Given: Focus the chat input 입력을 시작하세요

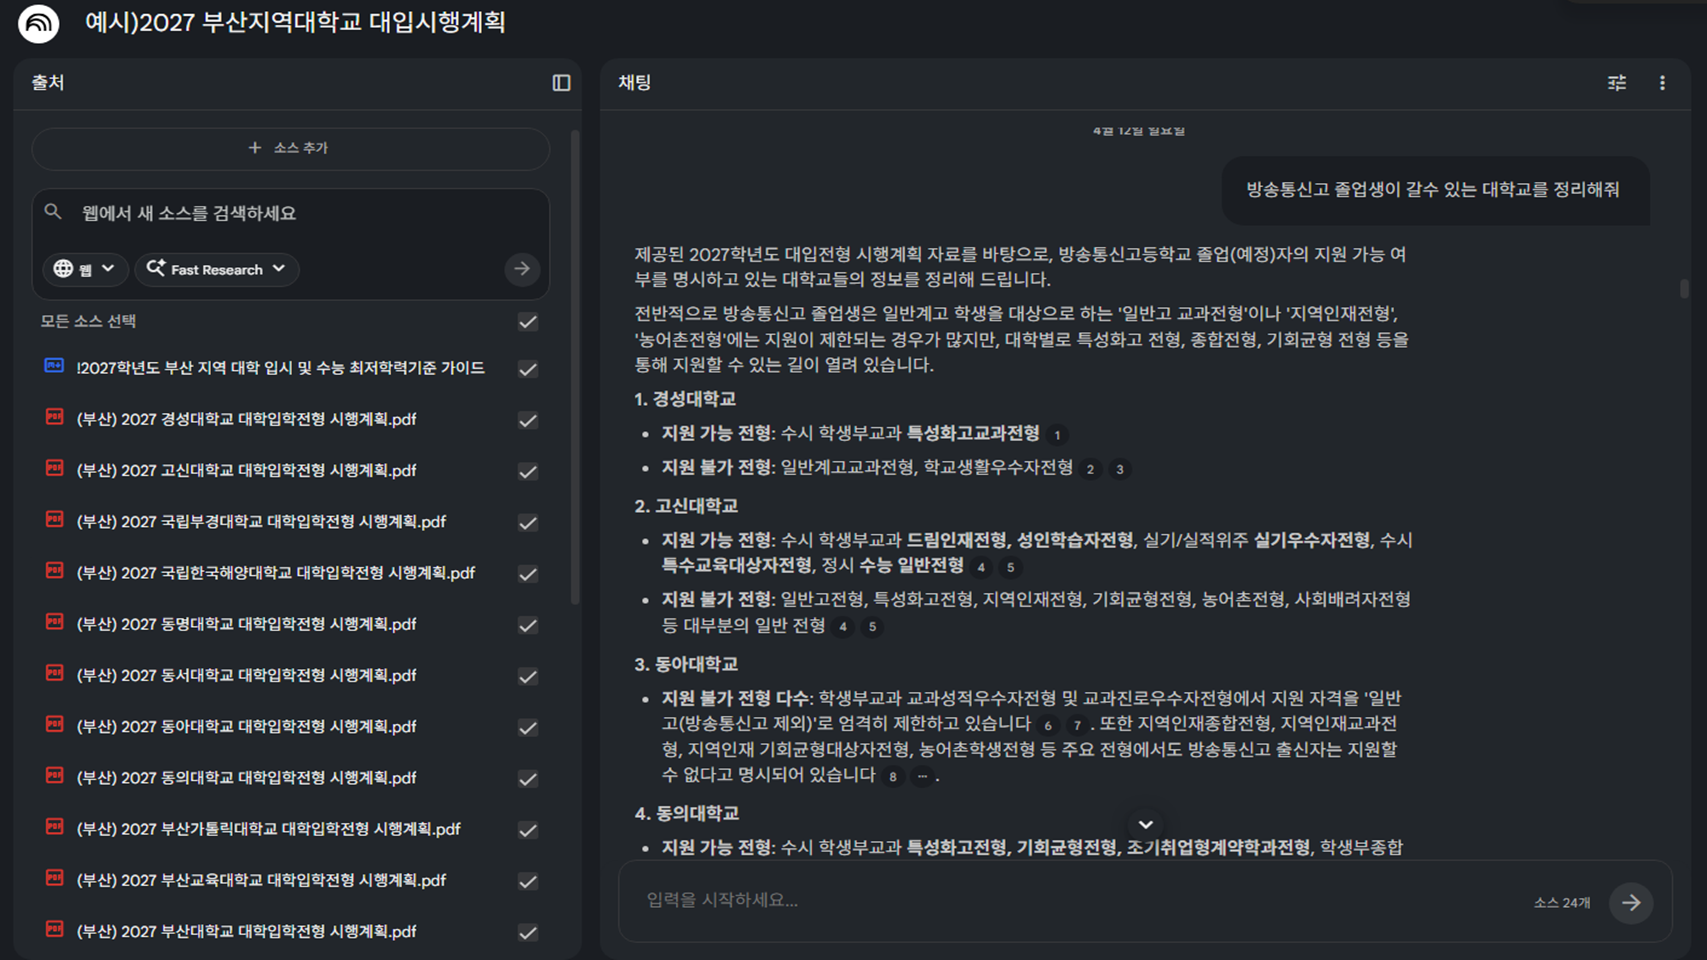Looking at the screenshot, I should pyautogui.click(x=1080, y=901).
